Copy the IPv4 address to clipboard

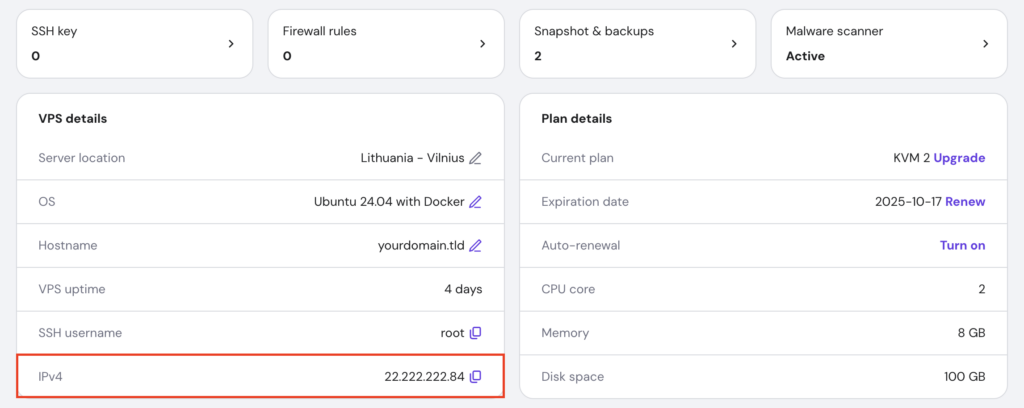(476, 377)
